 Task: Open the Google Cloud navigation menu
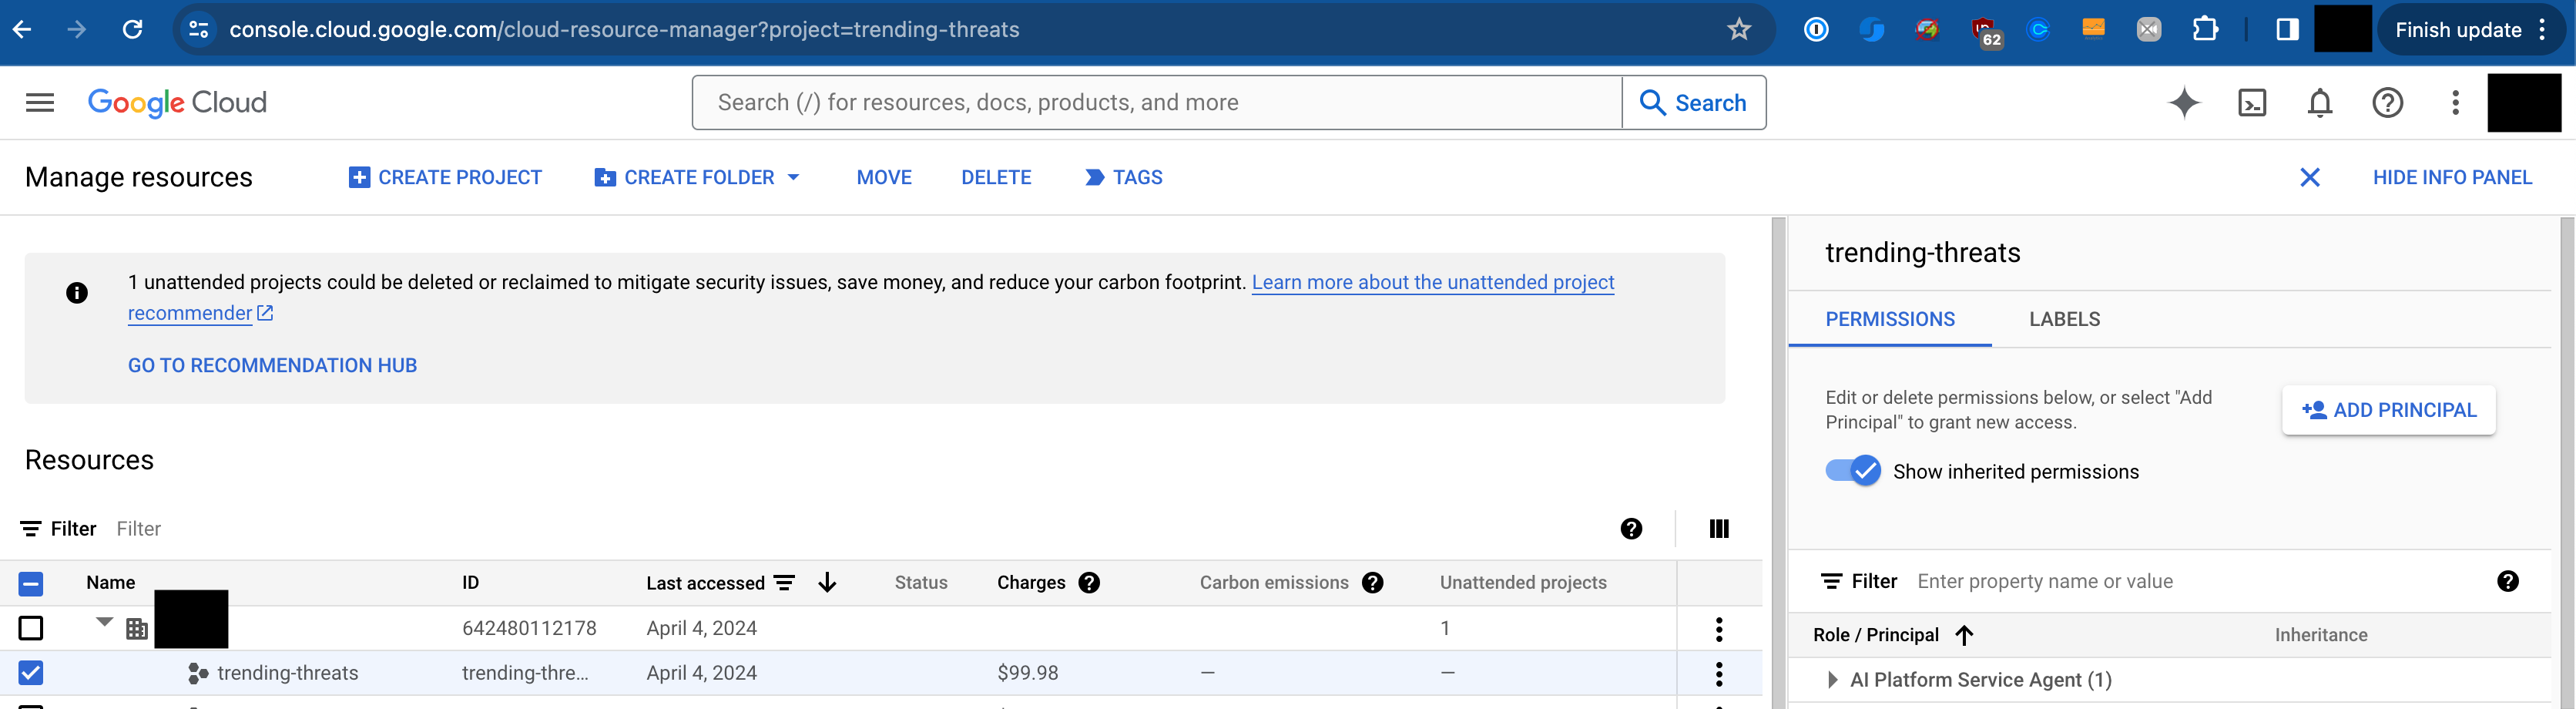(40, 102)
